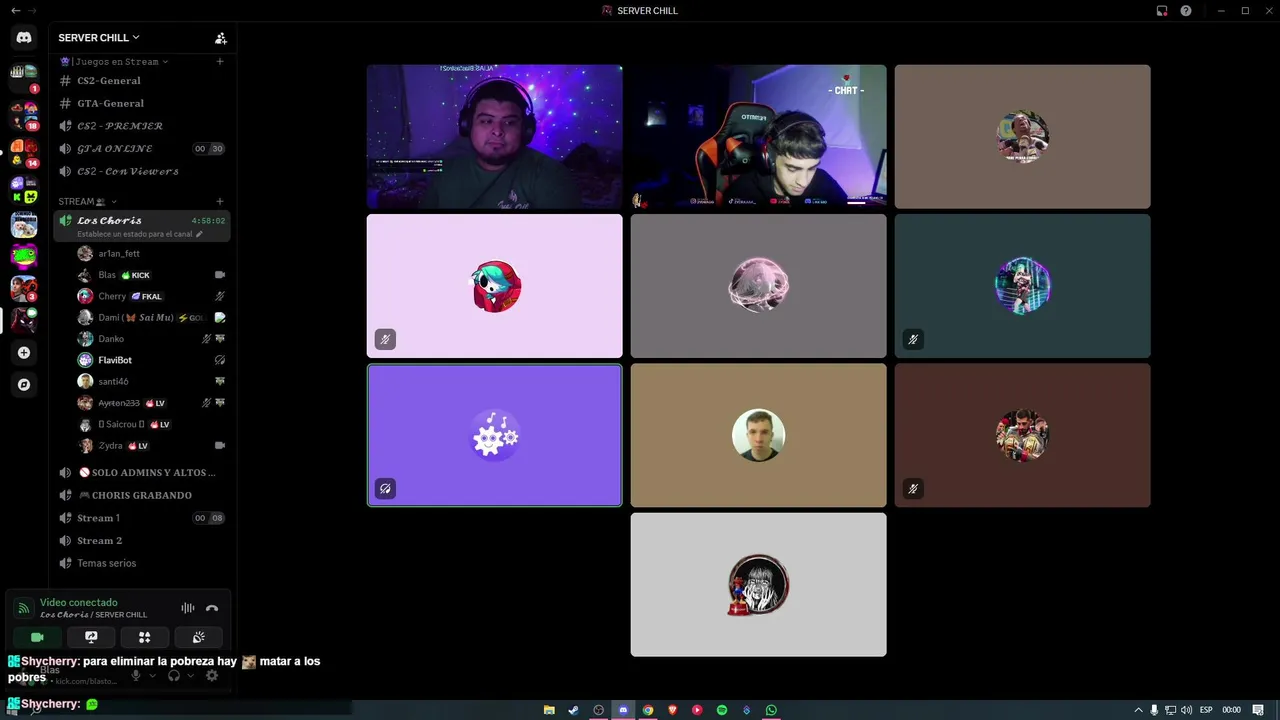Image resolution: width=1280 pixels, height=720 pixels.
Task: Open user settings gear icon
Action: pyautogui.click(x=212, y=676)
